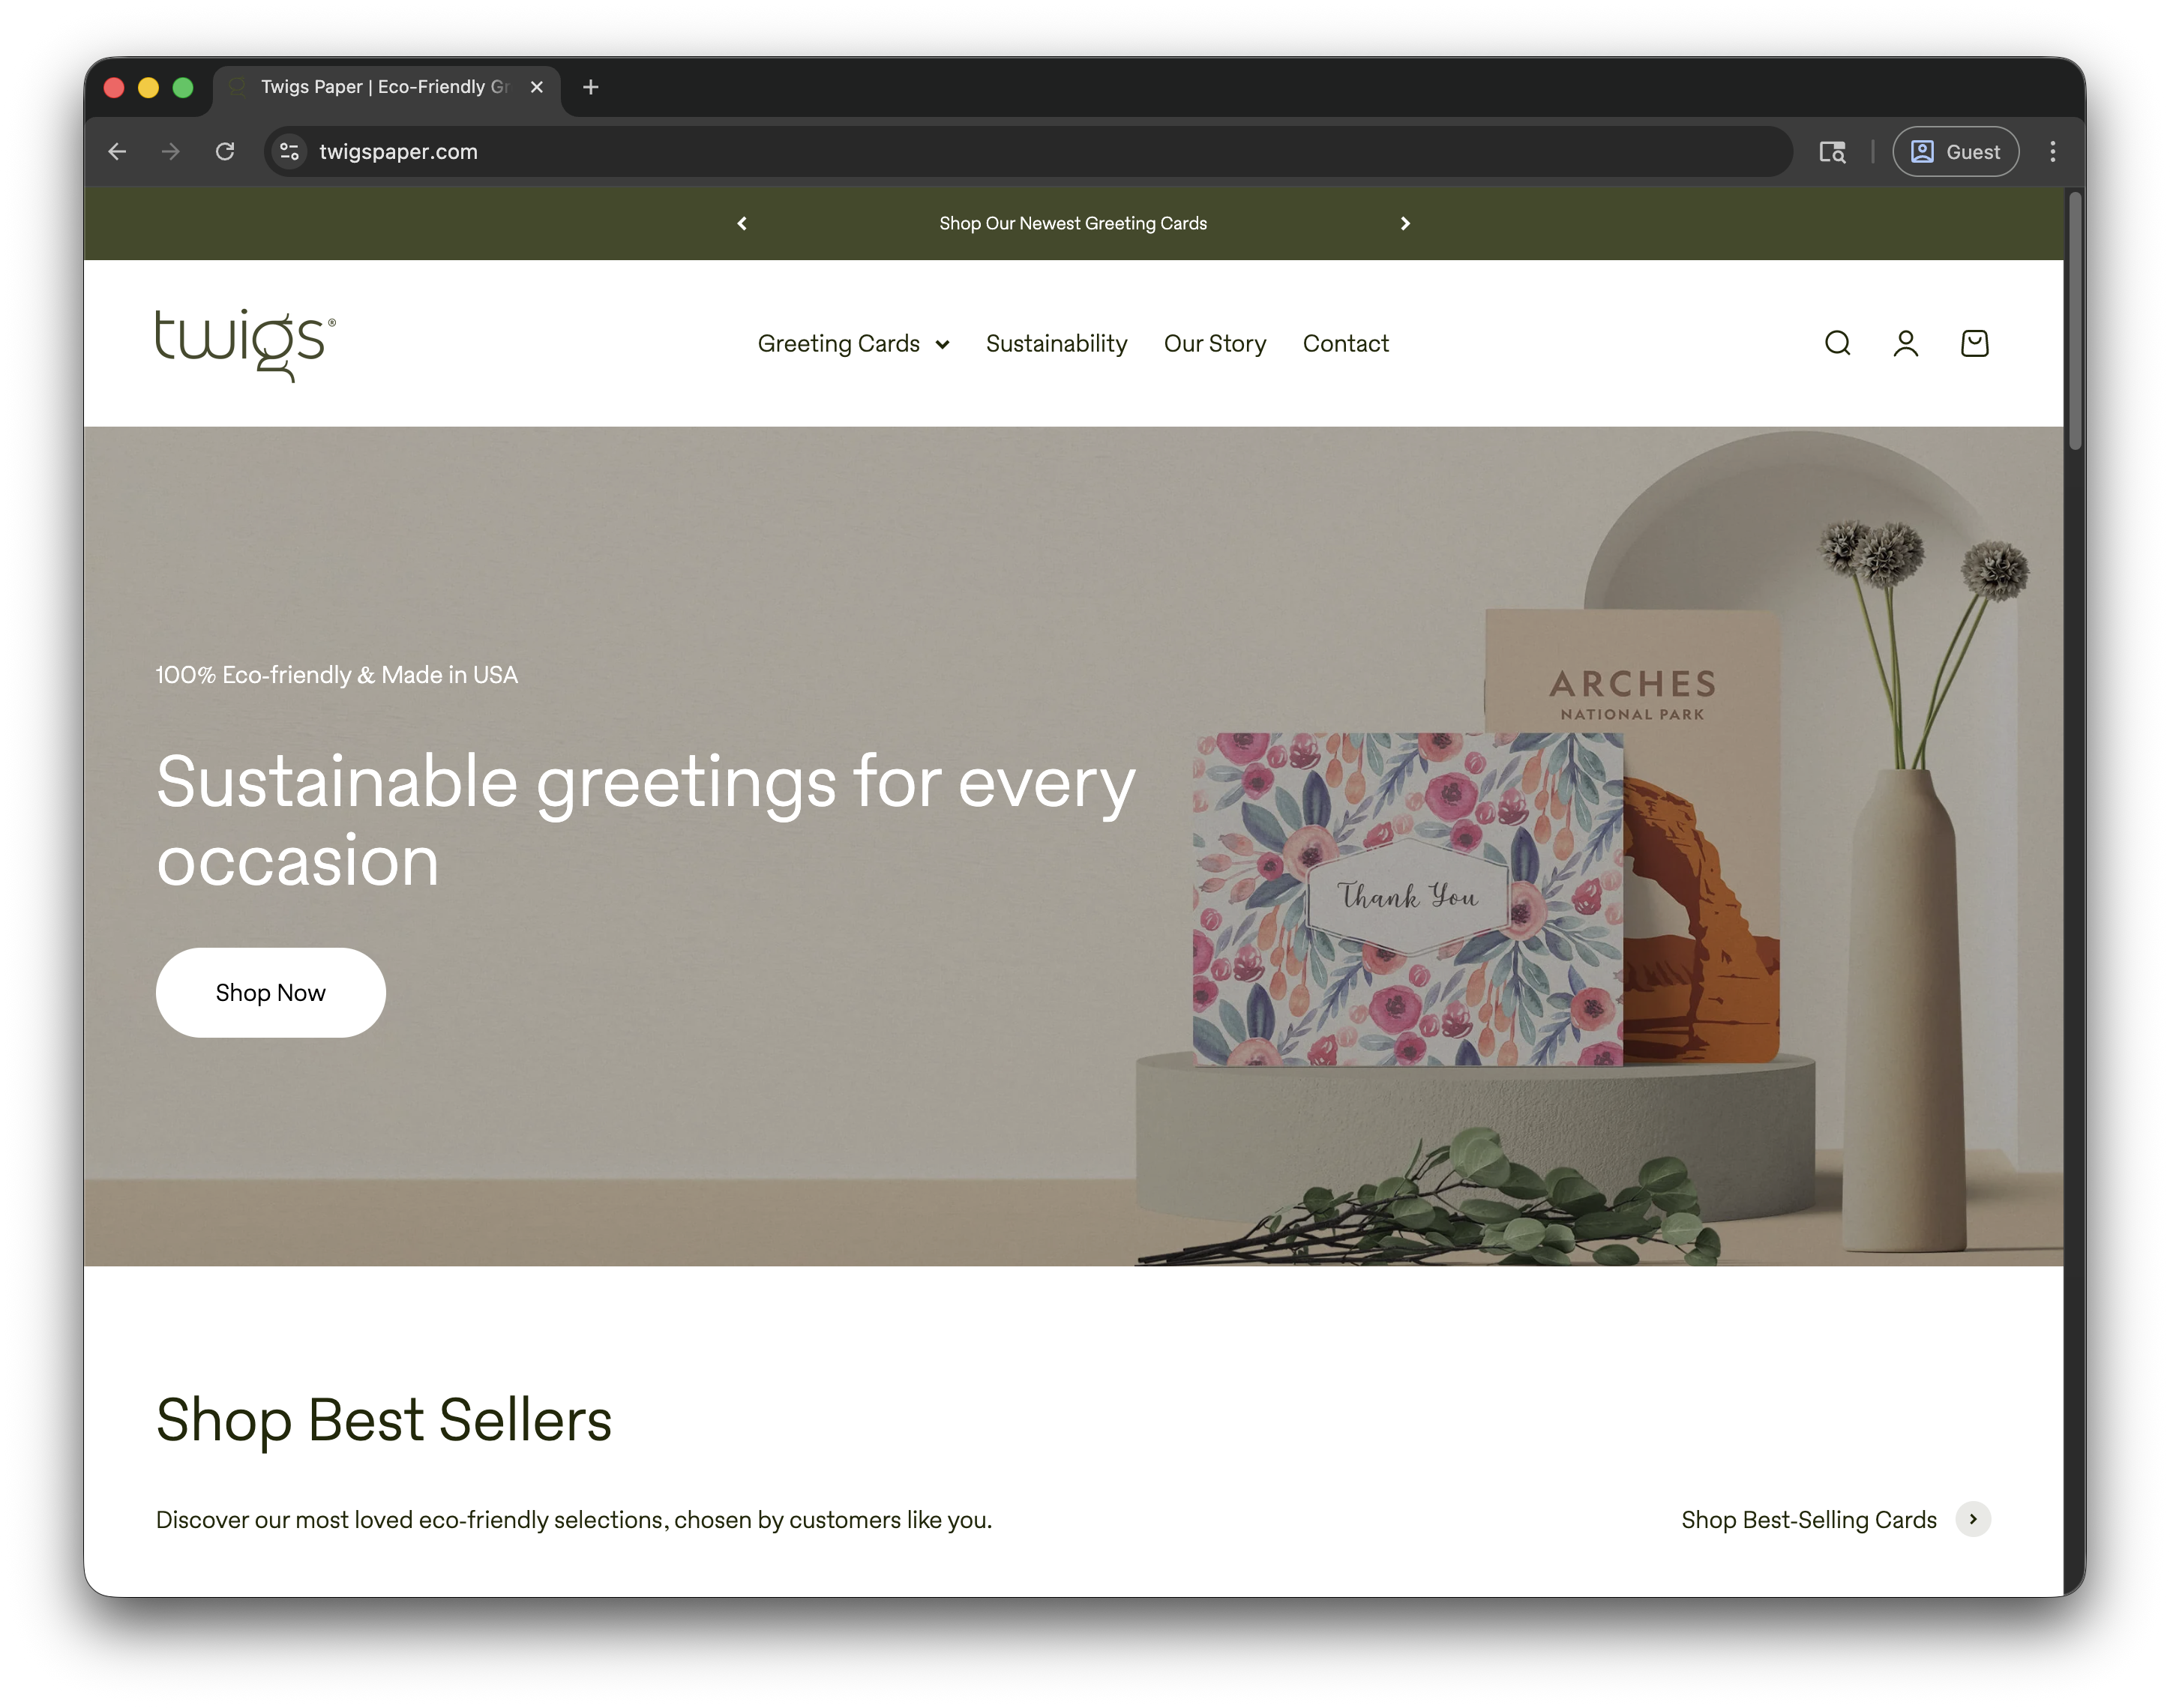Screen dimensions: 2170x1708
Task: Go to the Sustainability page
Action: click(1056, 344)
